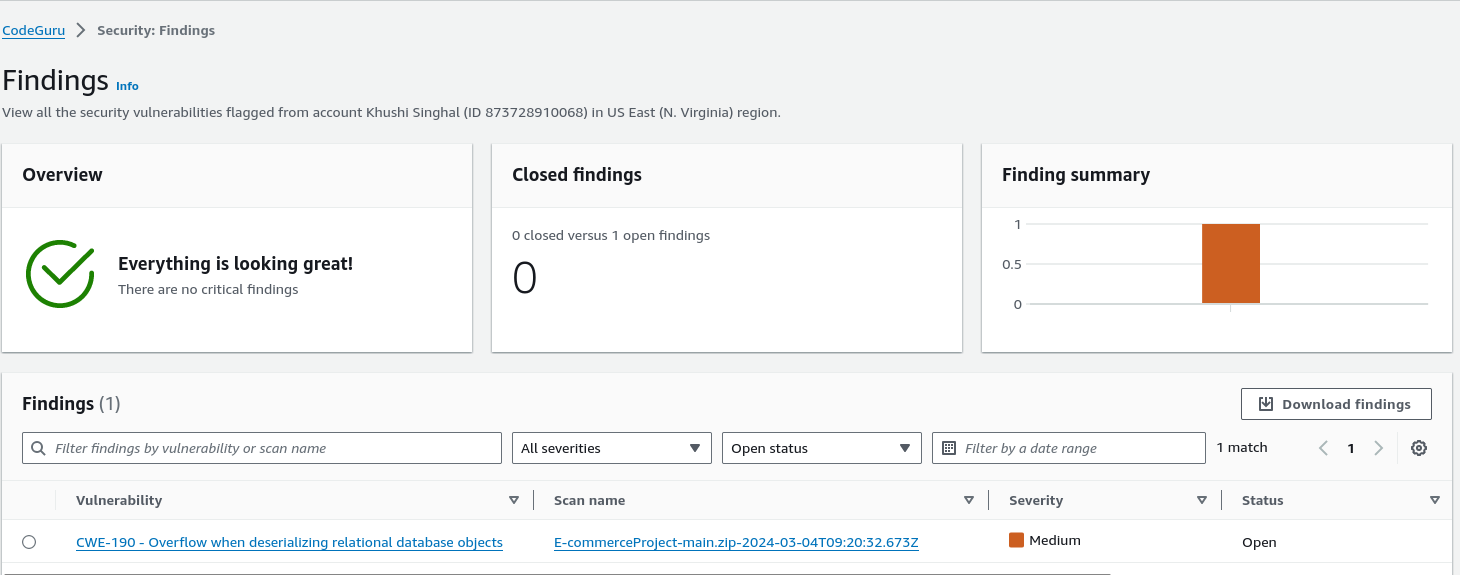Select the CWE-190 finding radio button
Image resolution: width=1460 pixels, height=575 pixels.
[x=29, y=542]
